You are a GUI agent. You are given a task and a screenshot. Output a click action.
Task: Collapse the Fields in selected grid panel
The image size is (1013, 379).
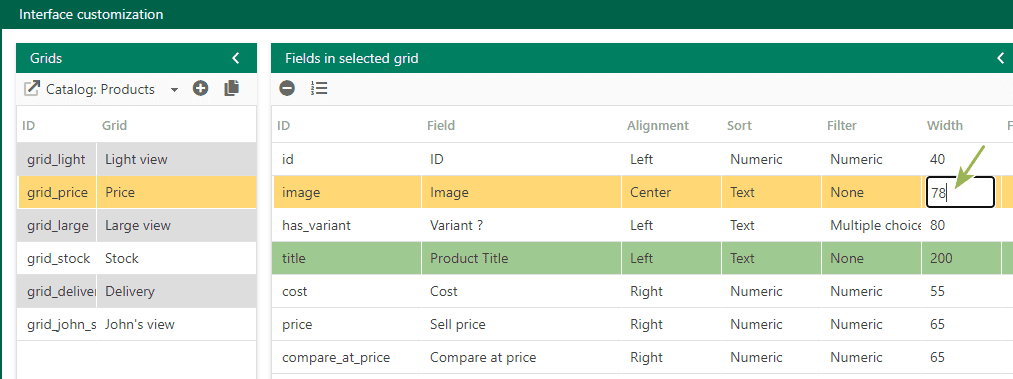click(1001, 58)
